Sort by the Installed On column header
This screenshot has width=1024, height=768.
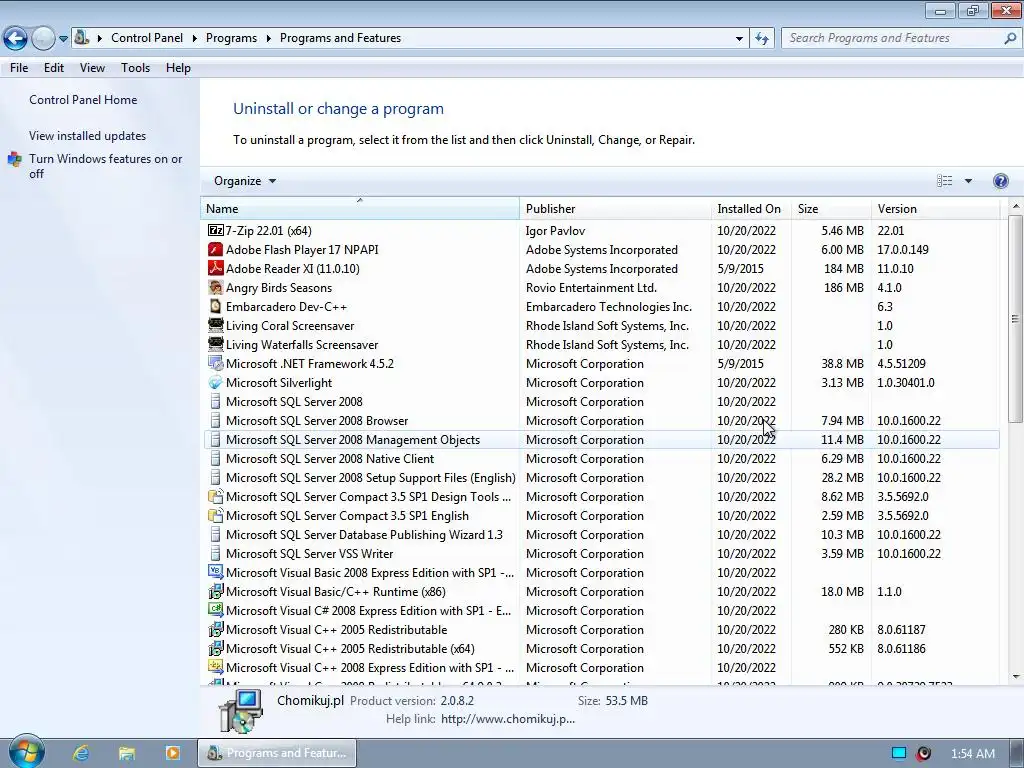click(x=751, y=208)
